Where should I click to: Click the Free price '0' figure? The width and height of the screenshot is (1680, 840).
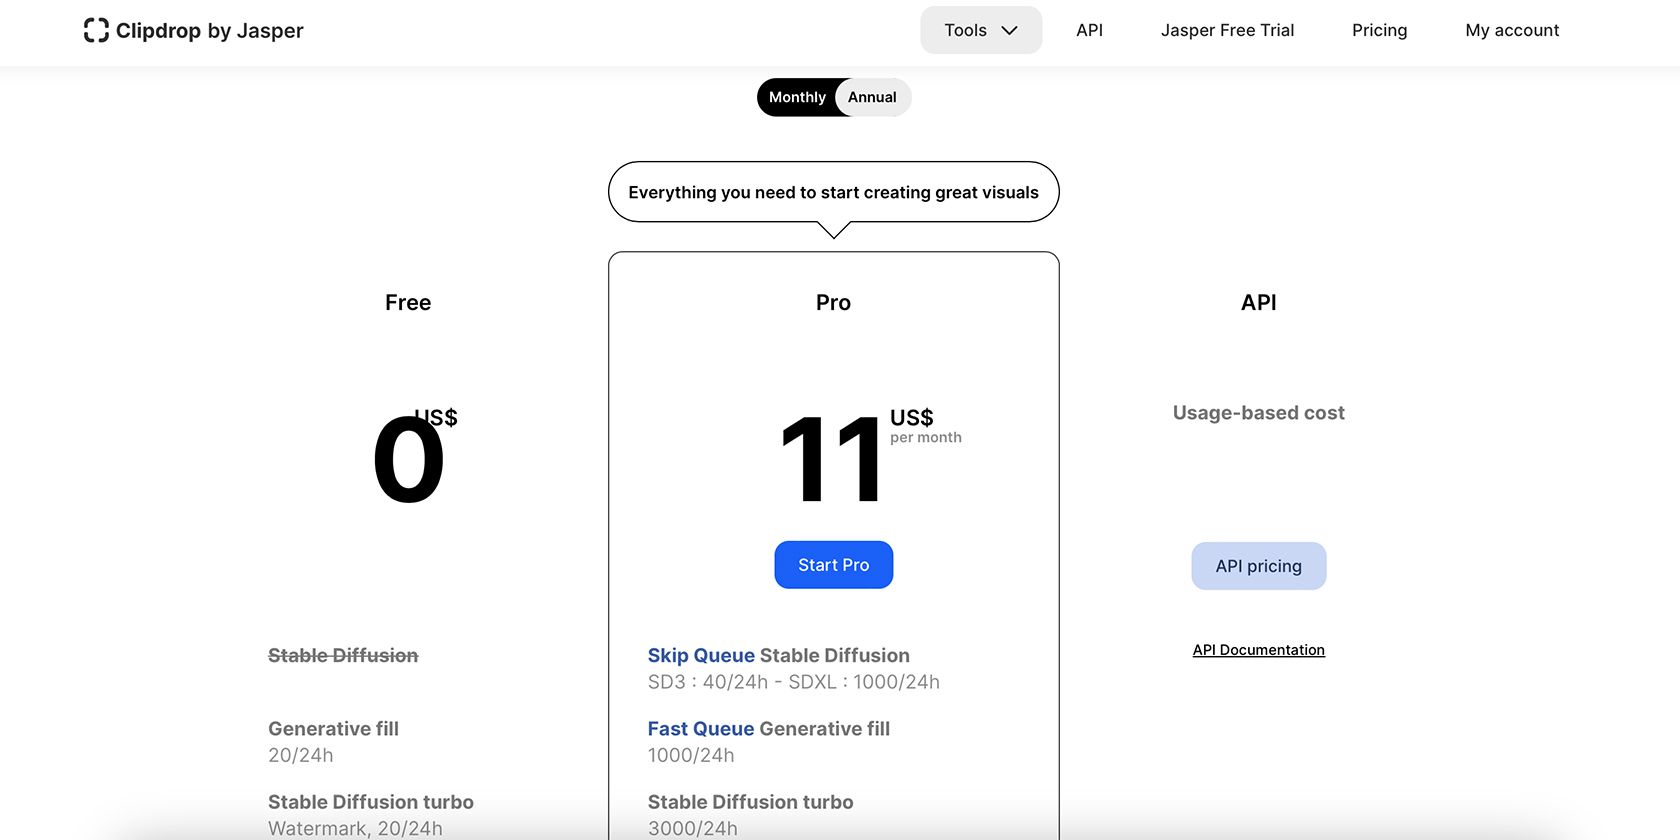[408, 461]
